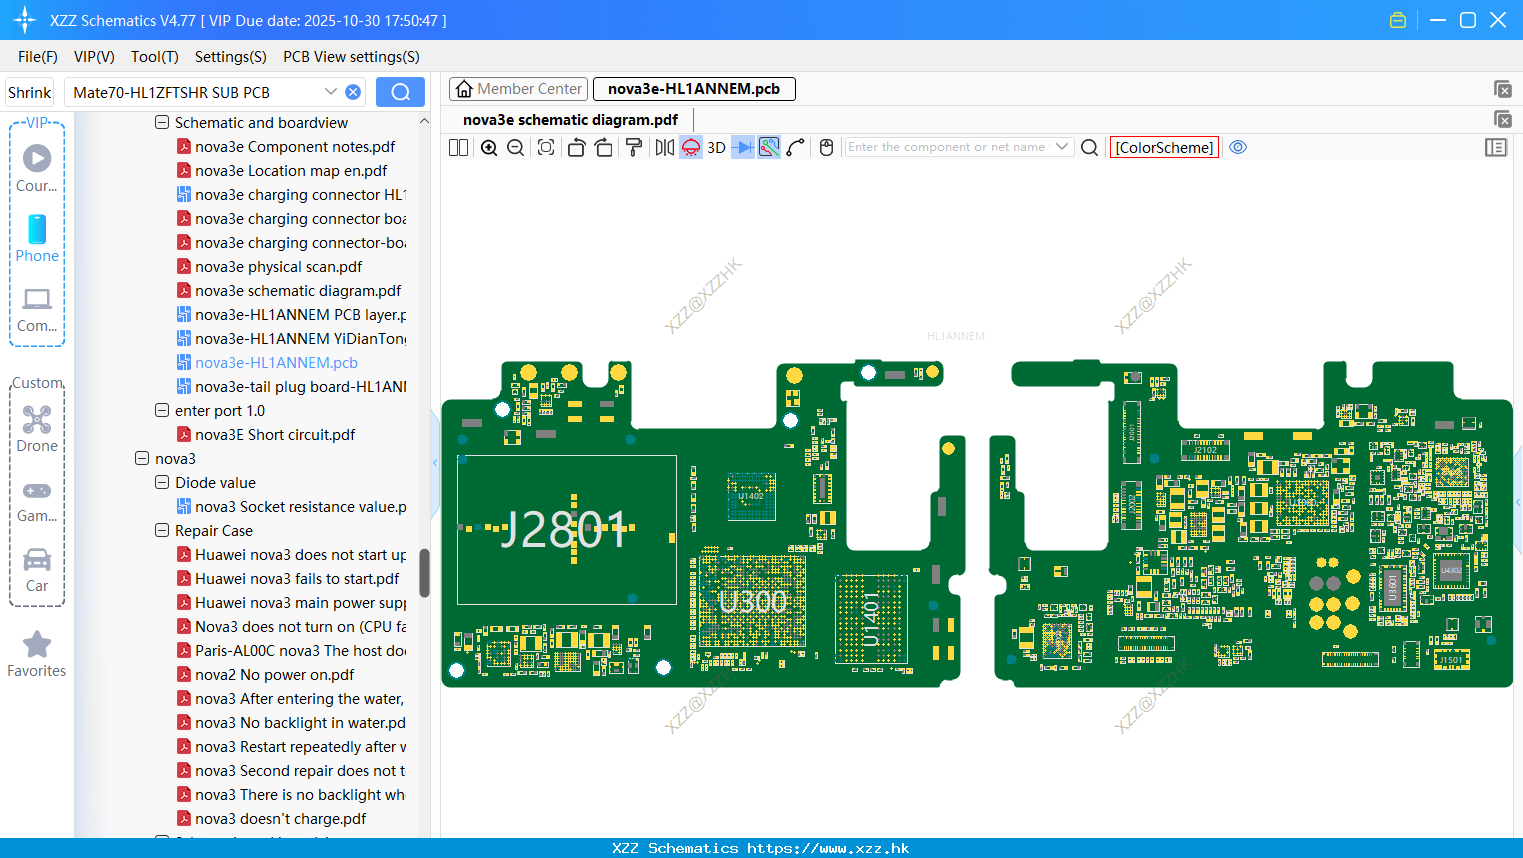The width and height of the screenshot is (1523, 858).
Task: Click the component or net name field
Action: [x=948, y=147]
